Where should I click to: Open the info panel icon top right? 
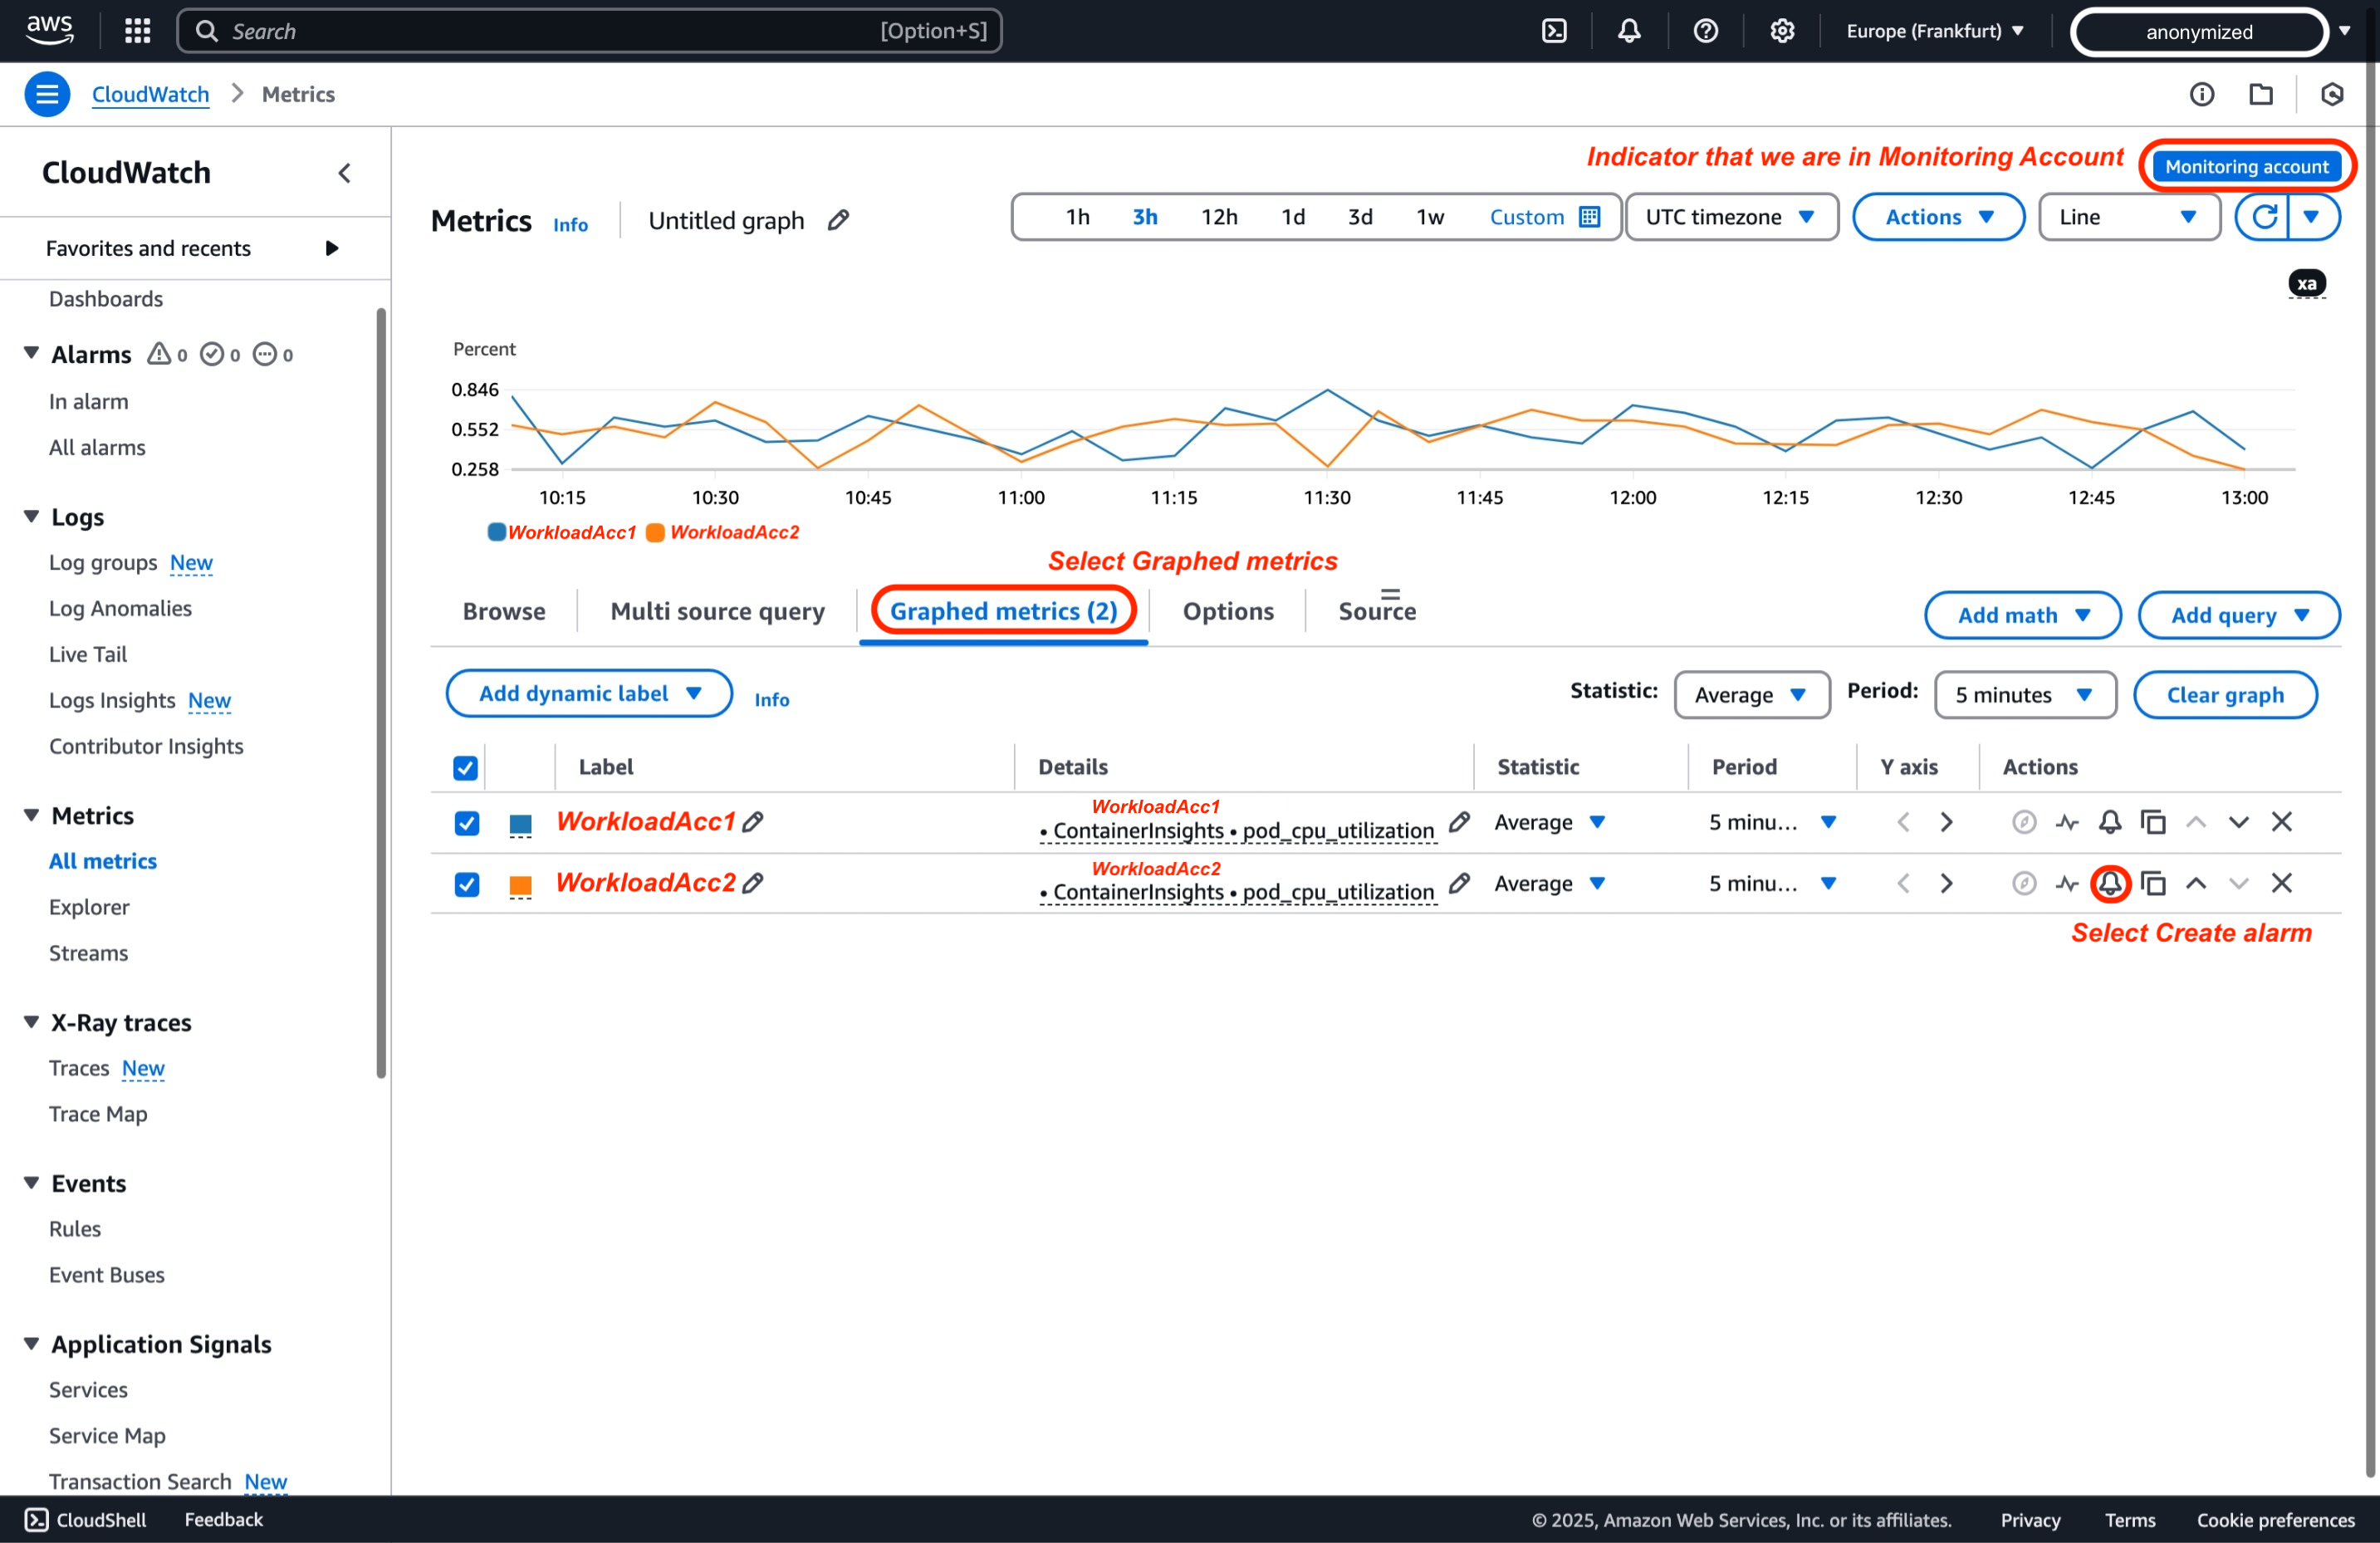click(x=2201, y=94)
